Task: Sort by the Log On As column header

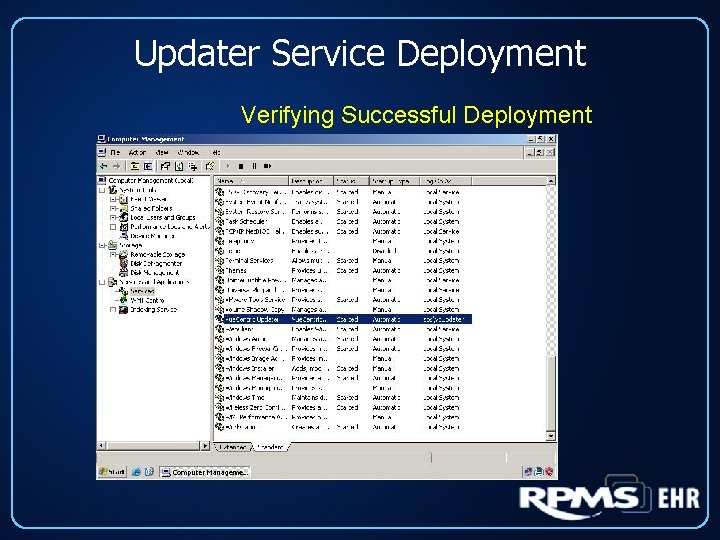Action: (446, 181)
